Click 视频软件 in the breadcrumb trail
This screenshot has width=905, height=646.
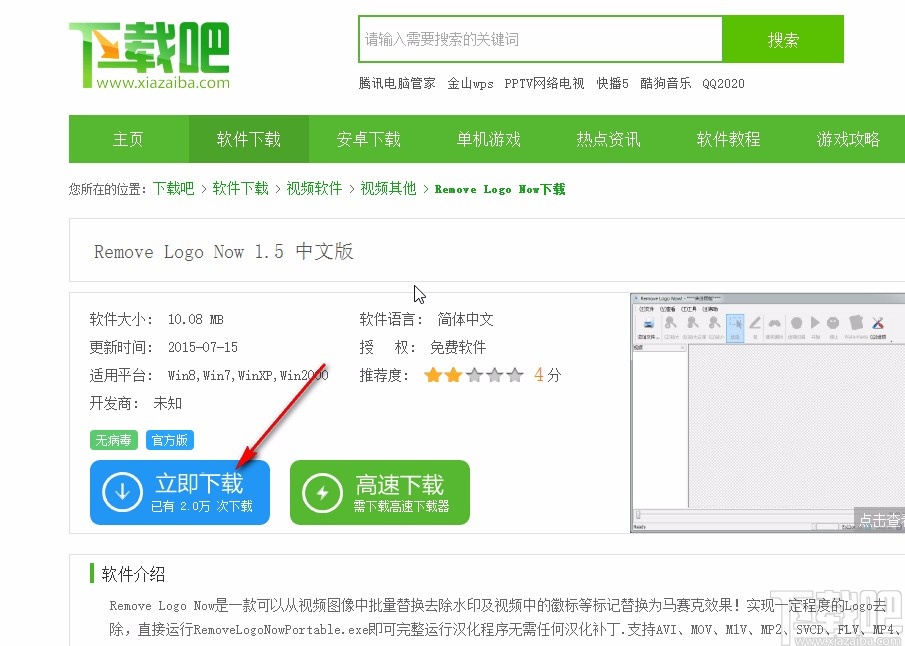coord(315,189)
